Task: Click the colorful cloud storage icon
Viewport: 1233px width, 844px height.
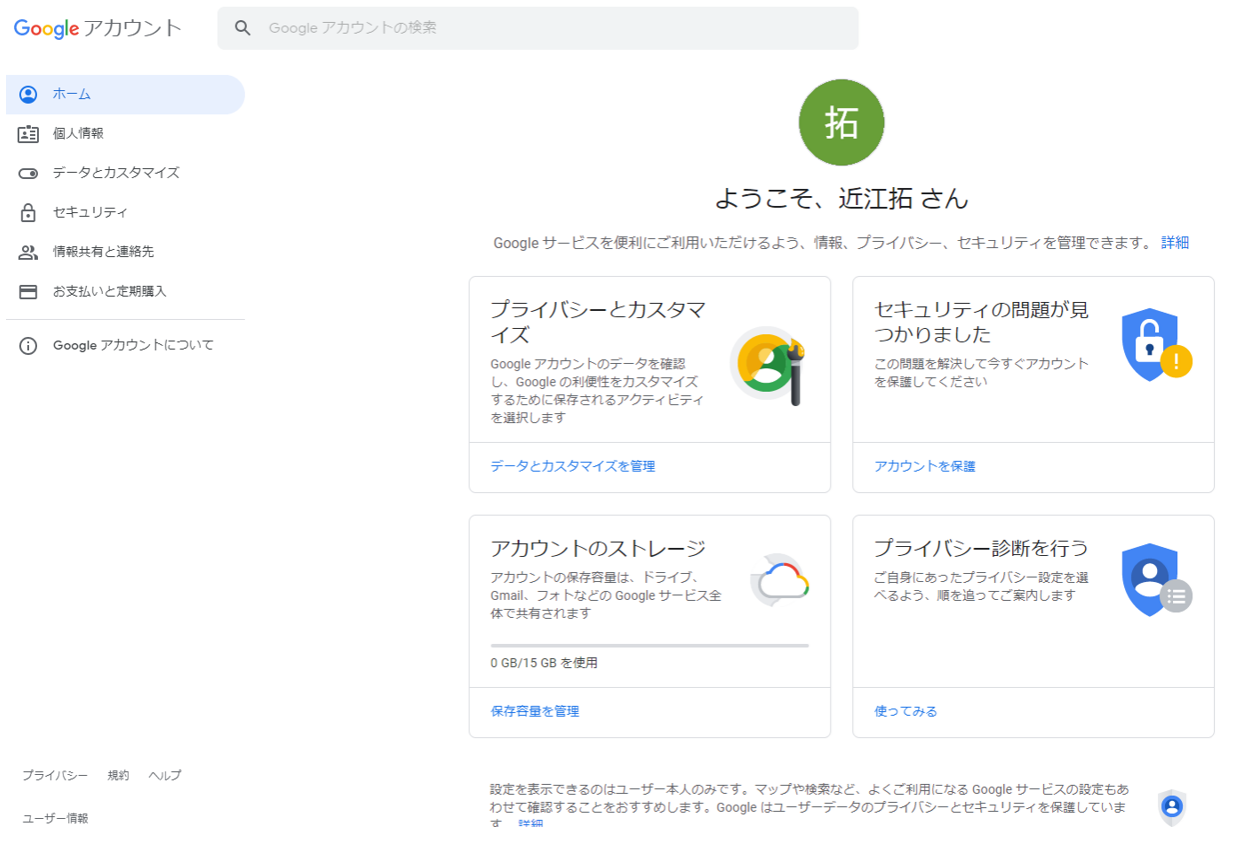Action: pos(780,580)
